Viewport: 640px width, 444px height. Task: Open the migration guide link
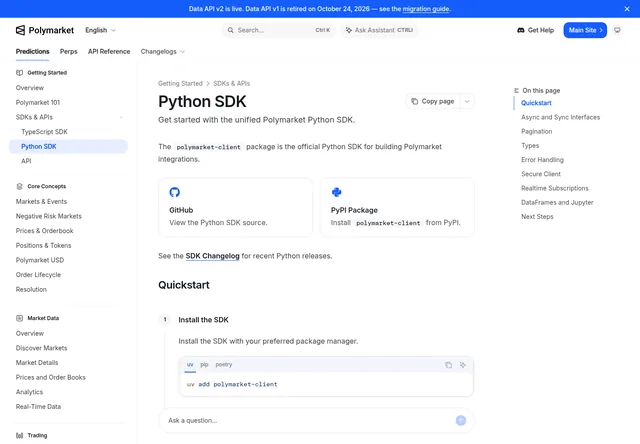(x=426, y=9)
